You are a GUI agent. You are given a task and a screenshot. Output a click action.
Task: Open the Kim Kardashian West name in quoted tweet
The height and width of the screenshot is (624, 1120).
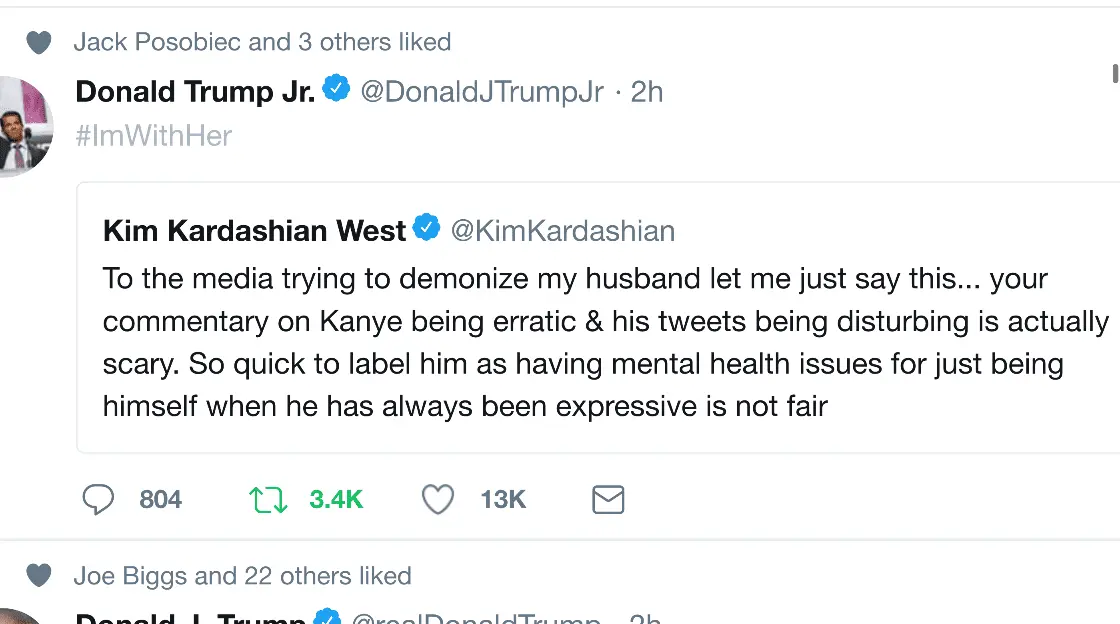(x=254, y=231)
